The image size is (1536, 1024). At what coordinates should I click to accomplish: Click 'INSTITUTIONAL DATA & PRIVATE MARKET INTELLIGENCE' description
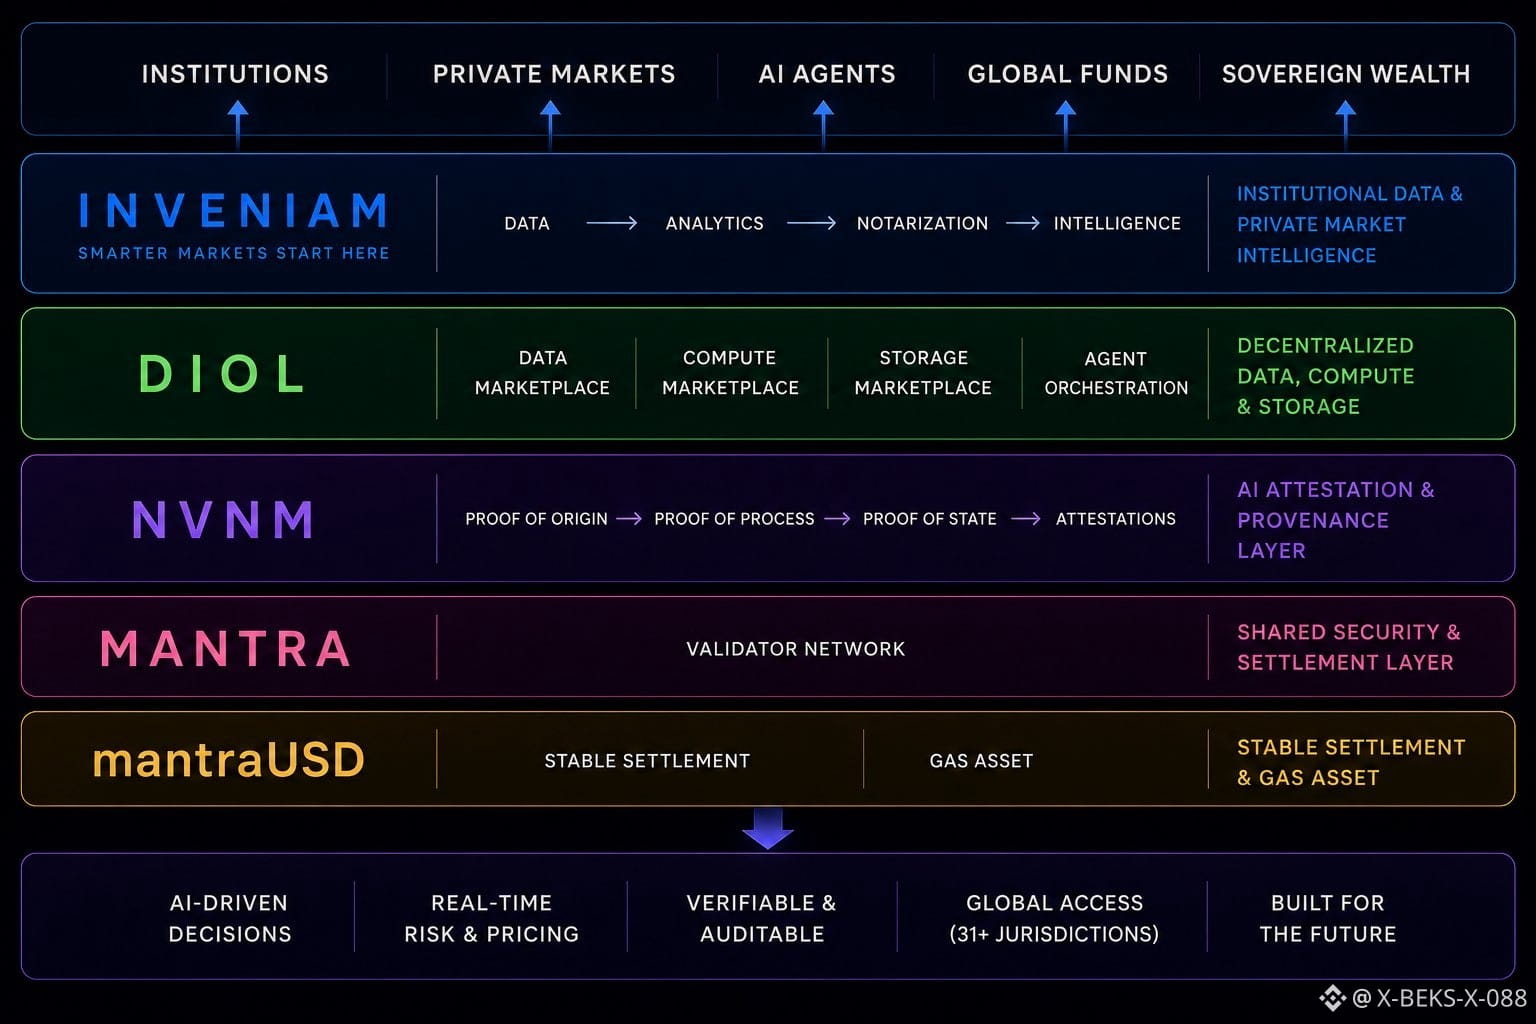(1350, 224)
